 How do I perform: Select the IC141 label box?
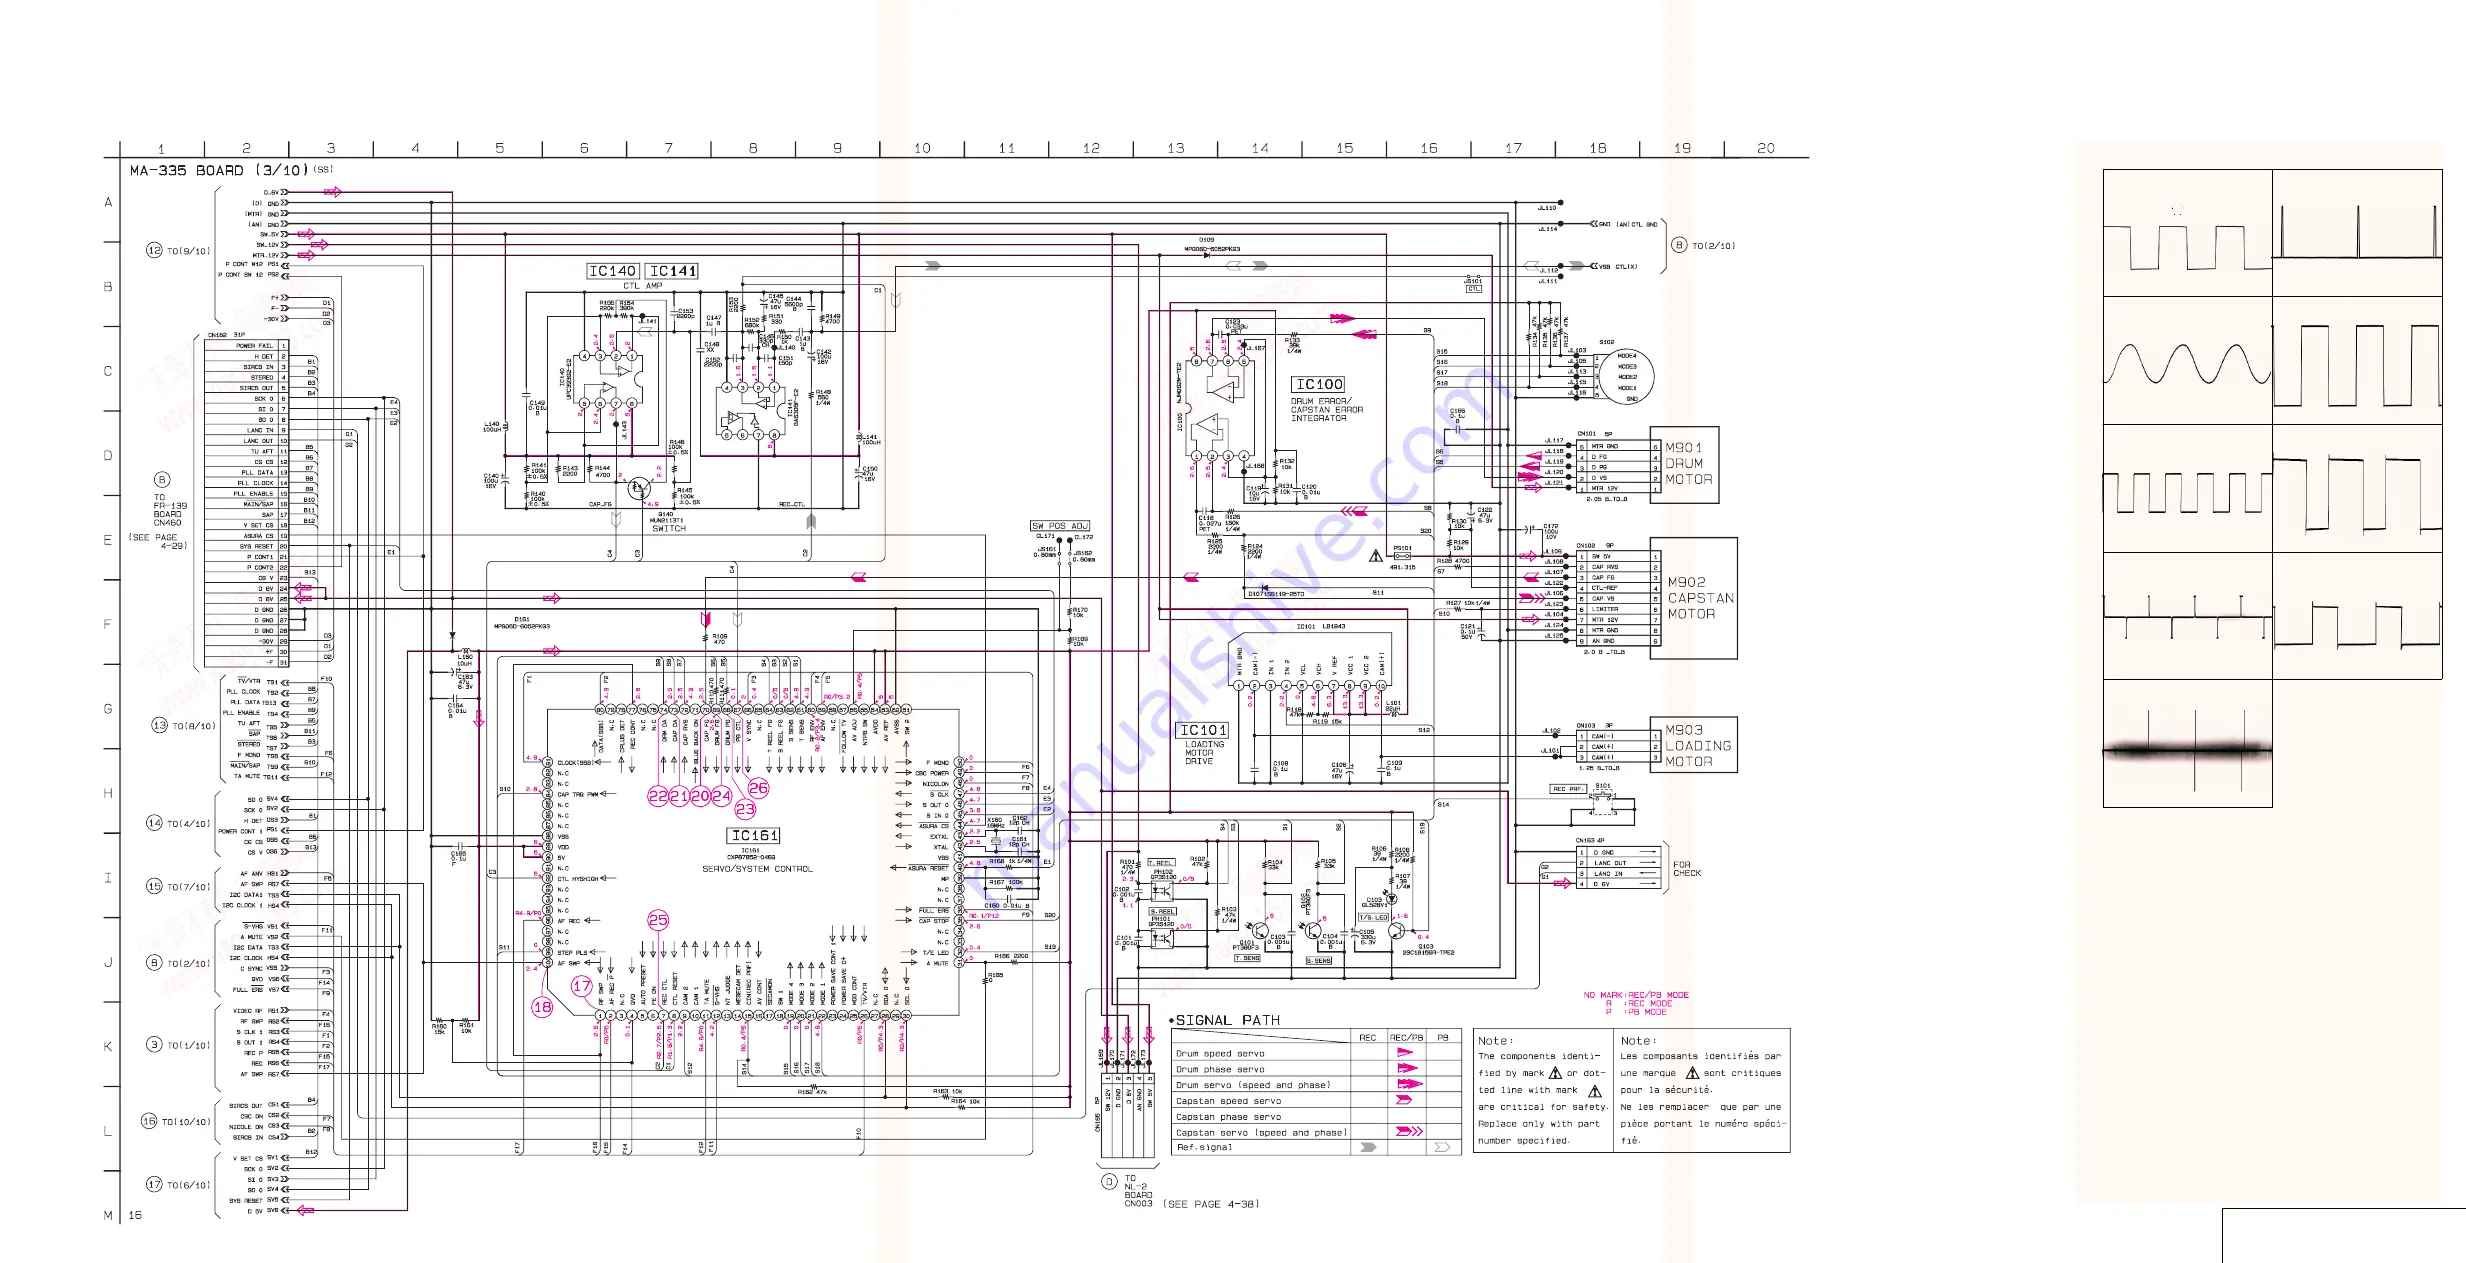click(672, 271)
